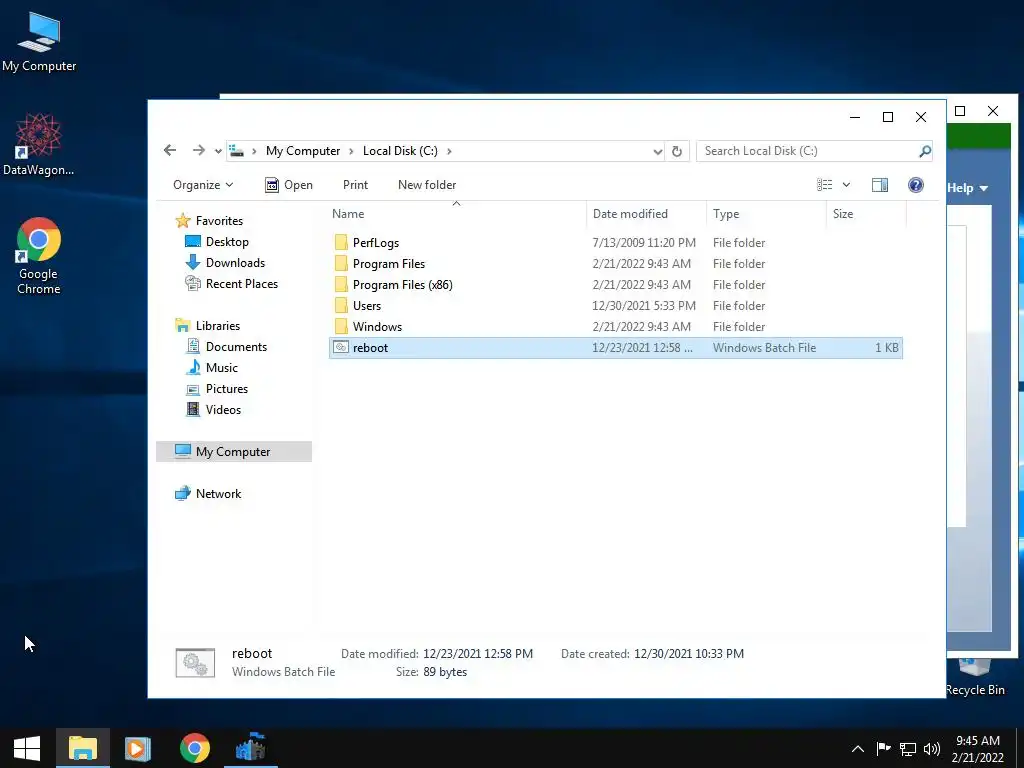
Task: Select the Program Files folder
Action: [616, 264]
